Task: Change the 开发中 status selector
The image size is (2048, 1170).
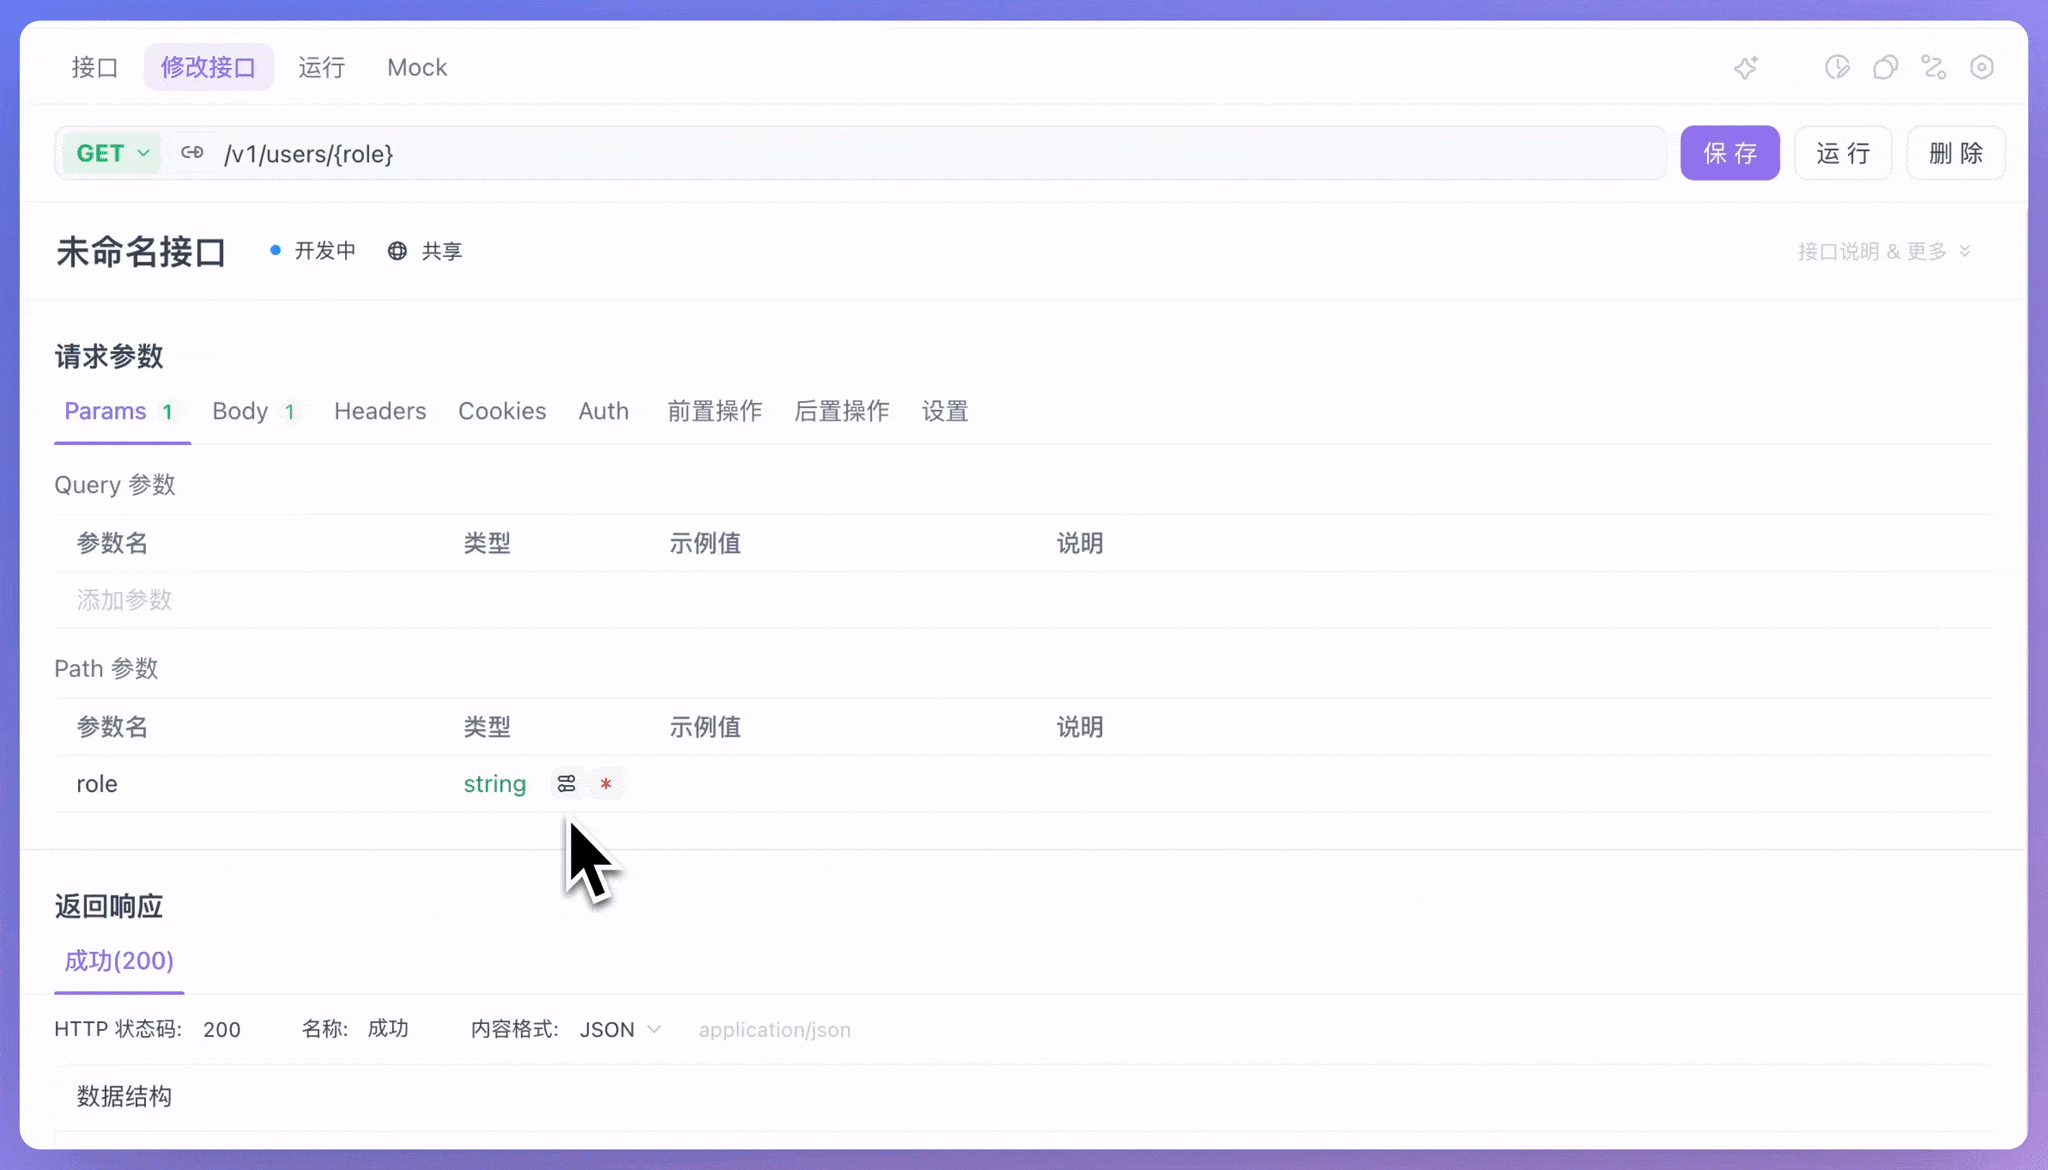Action: coord(313,251)
